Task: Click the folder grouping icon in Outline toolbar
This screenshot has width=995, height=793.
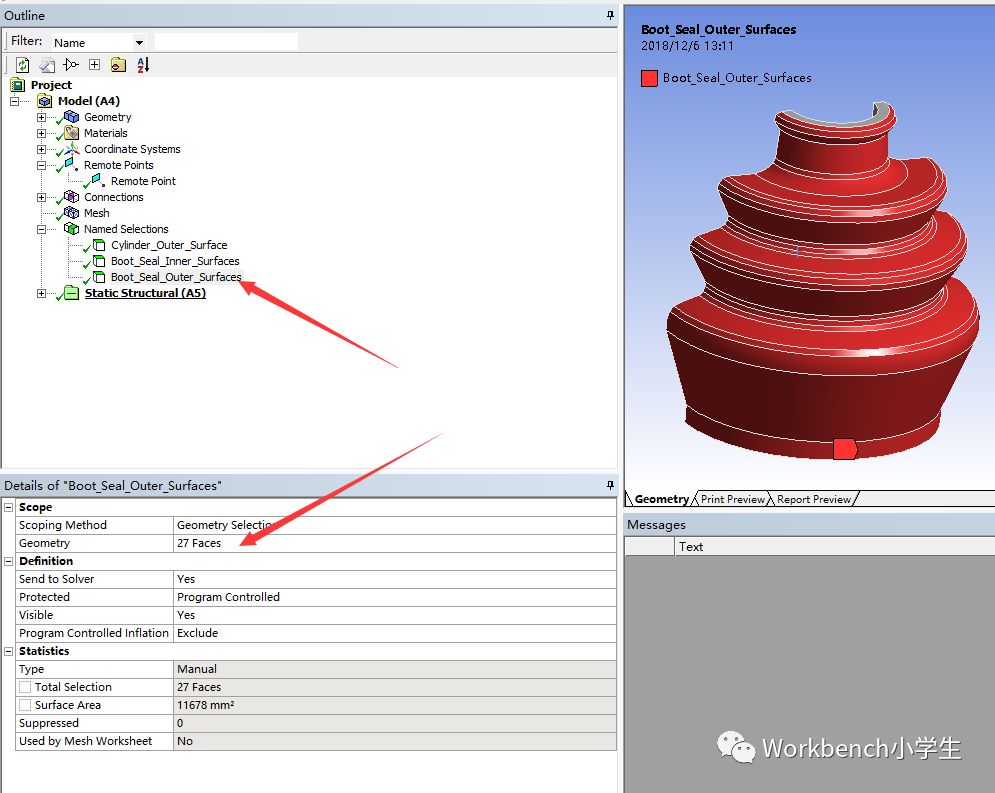Action: pos(118,65)
